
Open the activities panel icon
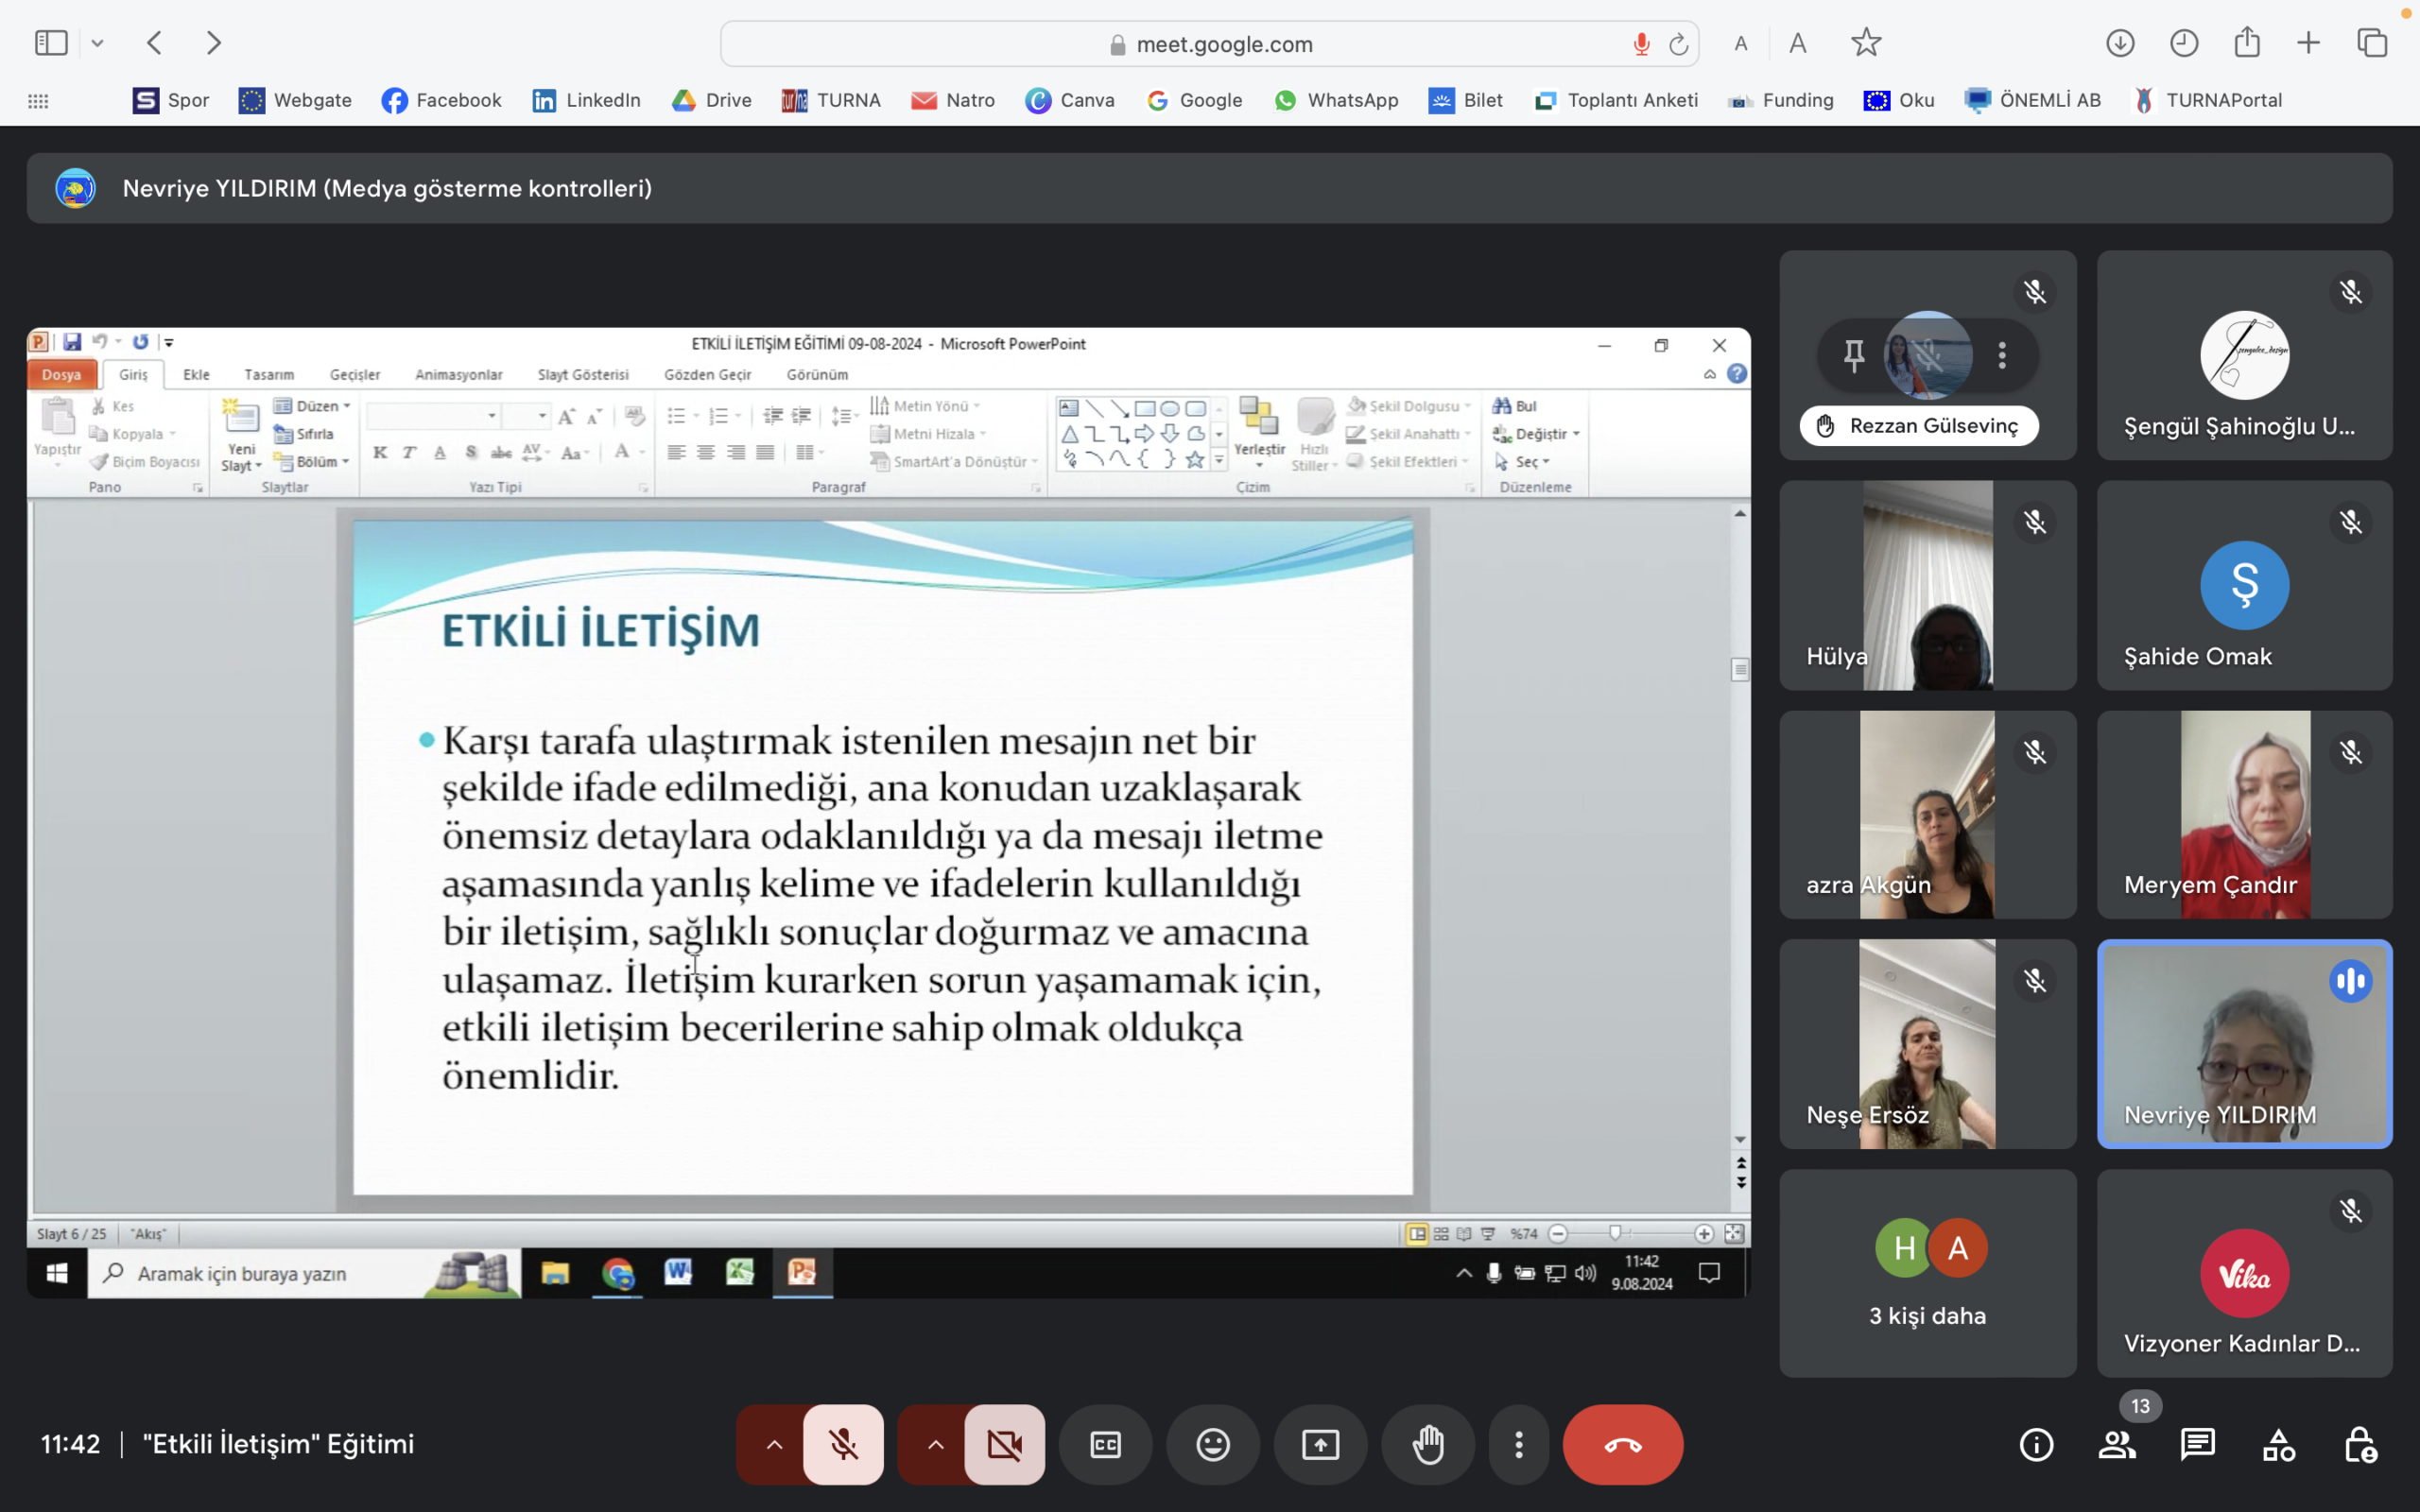tap(2279, 1444)
